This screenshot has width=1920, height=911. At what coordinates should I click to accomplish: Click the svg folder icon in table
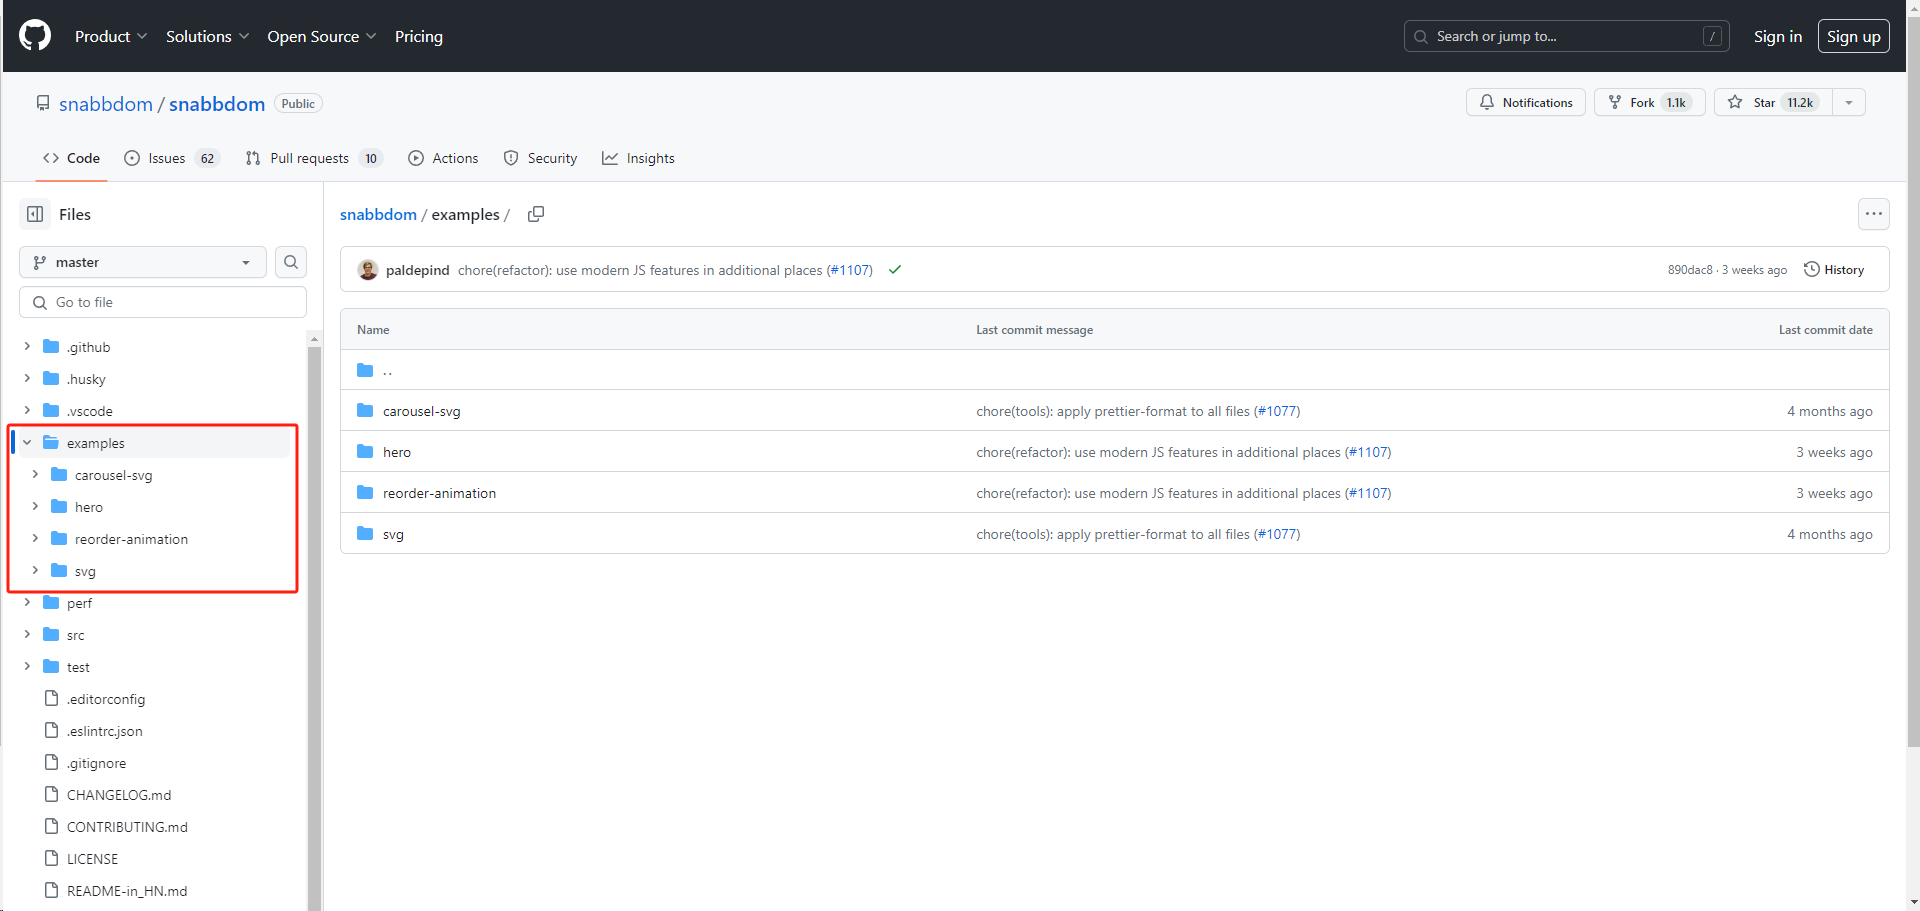365,534
